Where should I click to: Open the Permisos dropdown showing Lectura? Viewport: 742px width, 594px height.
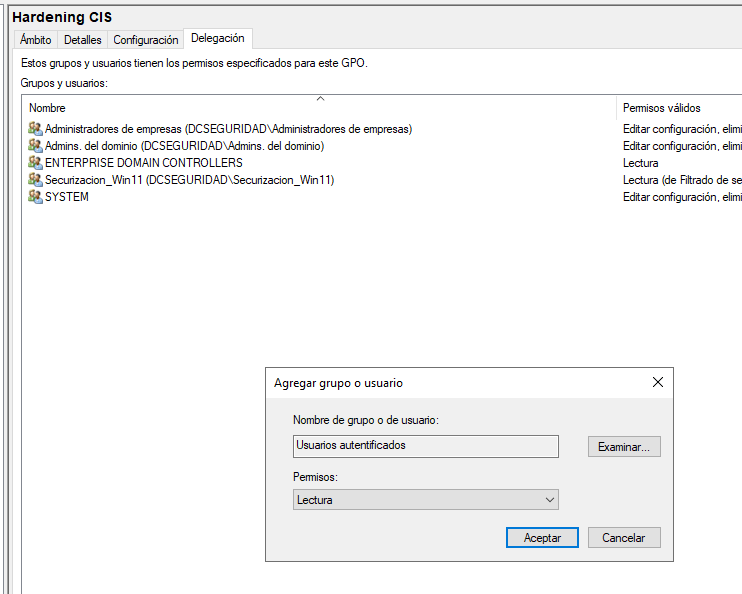426,500
